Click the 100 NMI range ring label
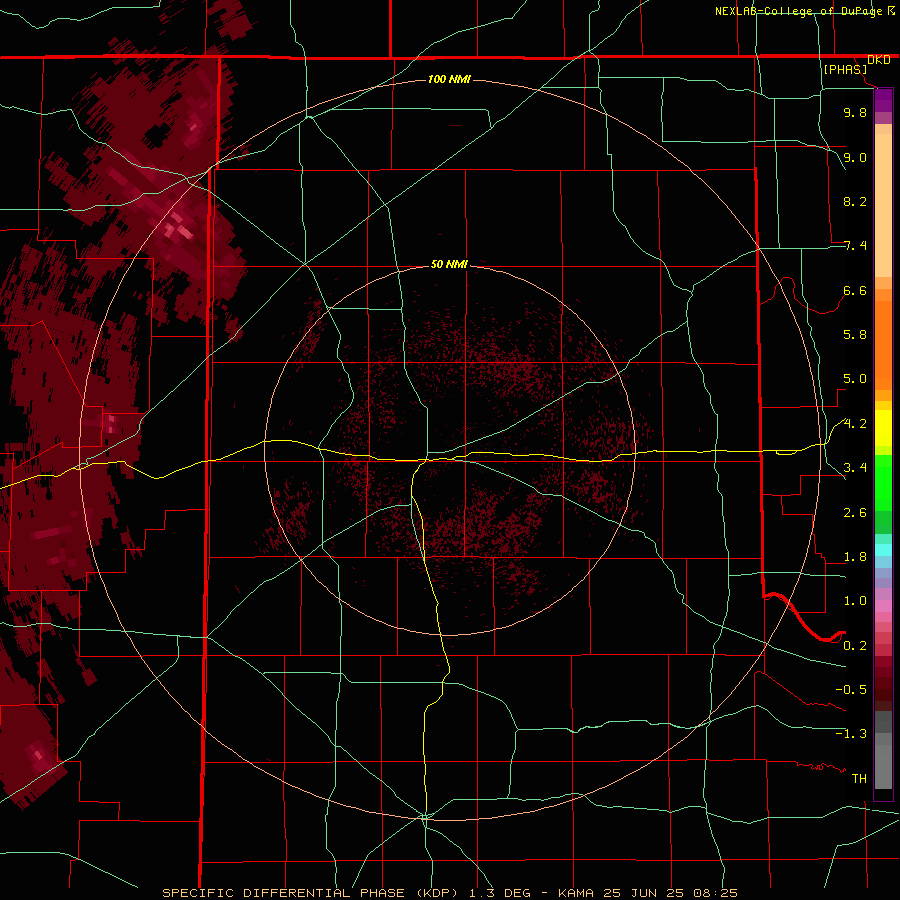 (x=449, y=79)
